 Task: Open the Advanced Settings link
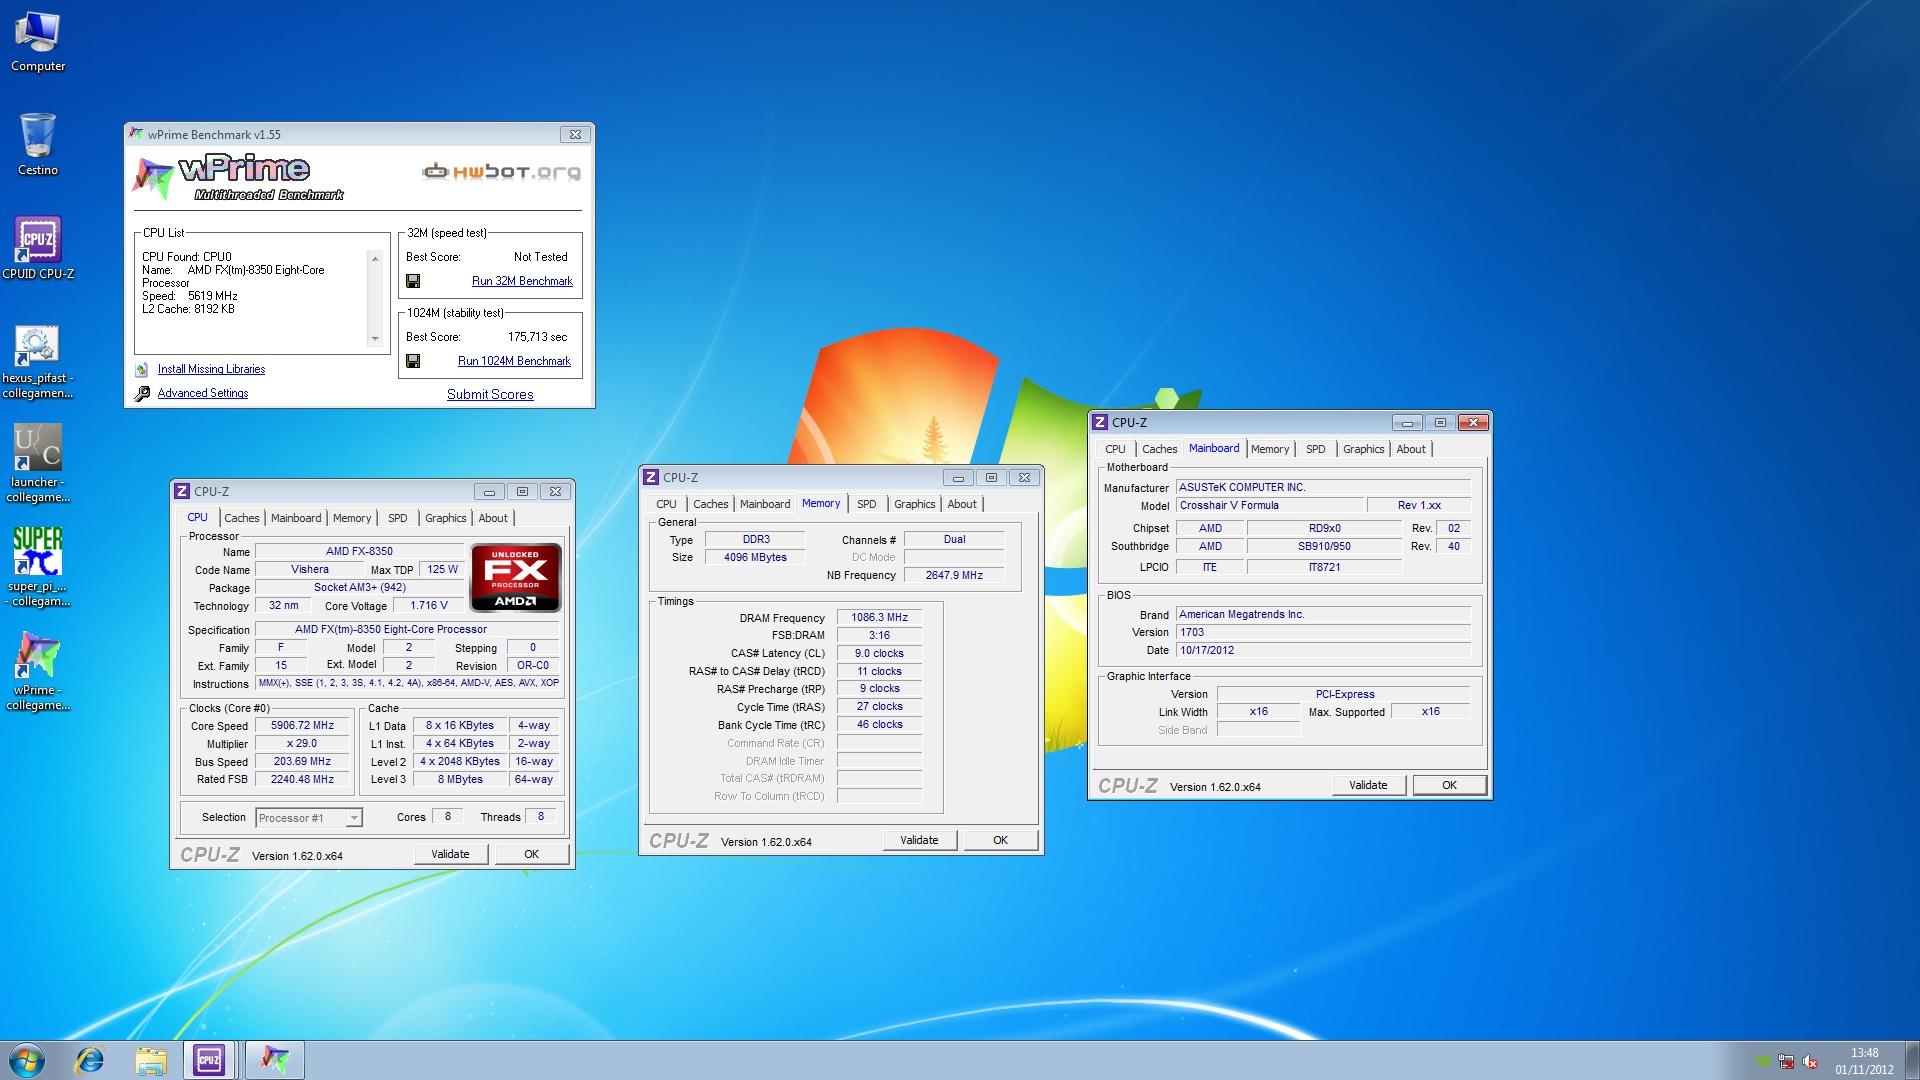[x=203, y=393]
